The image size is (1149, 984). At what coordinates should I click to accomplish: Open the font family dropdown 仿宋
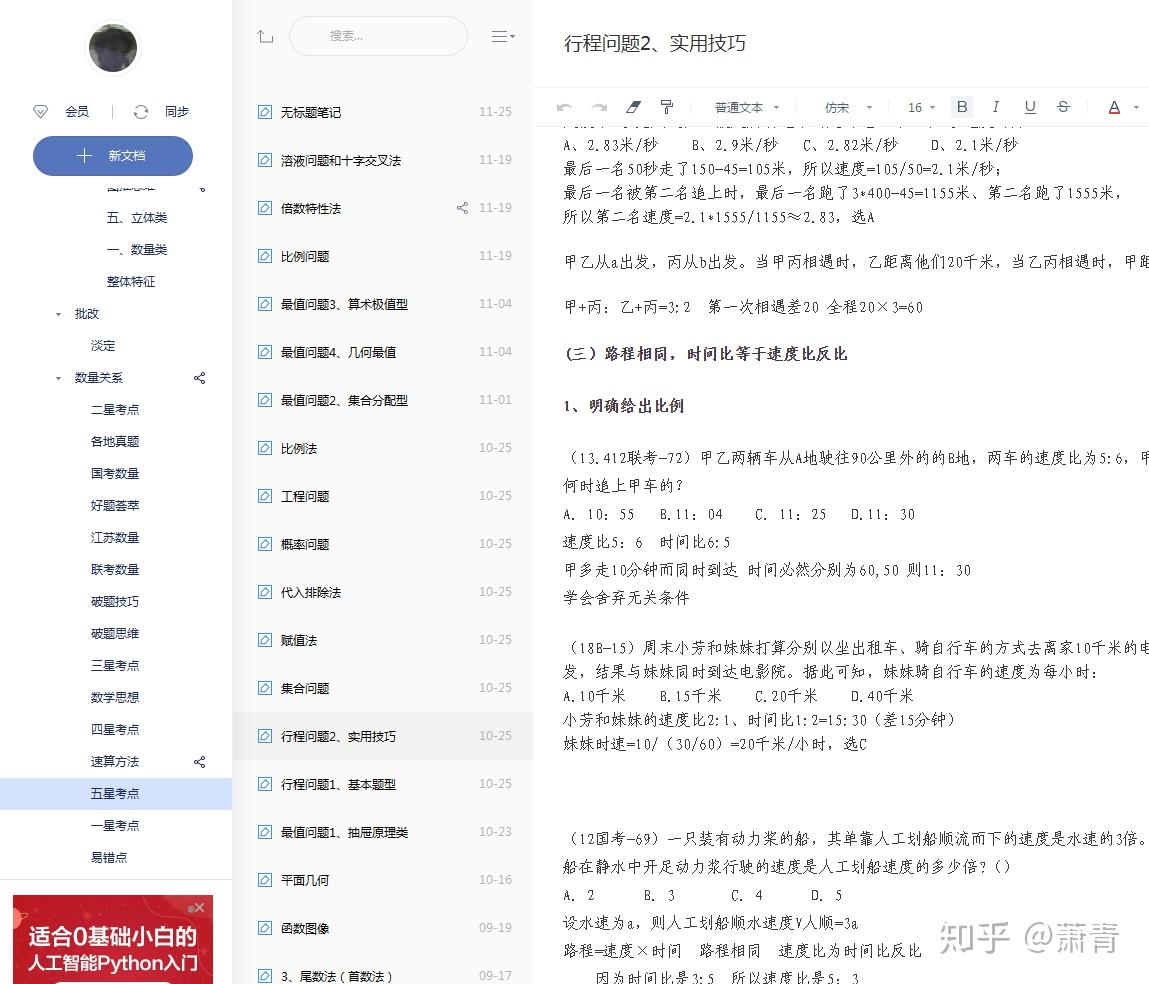coord(849,108)
